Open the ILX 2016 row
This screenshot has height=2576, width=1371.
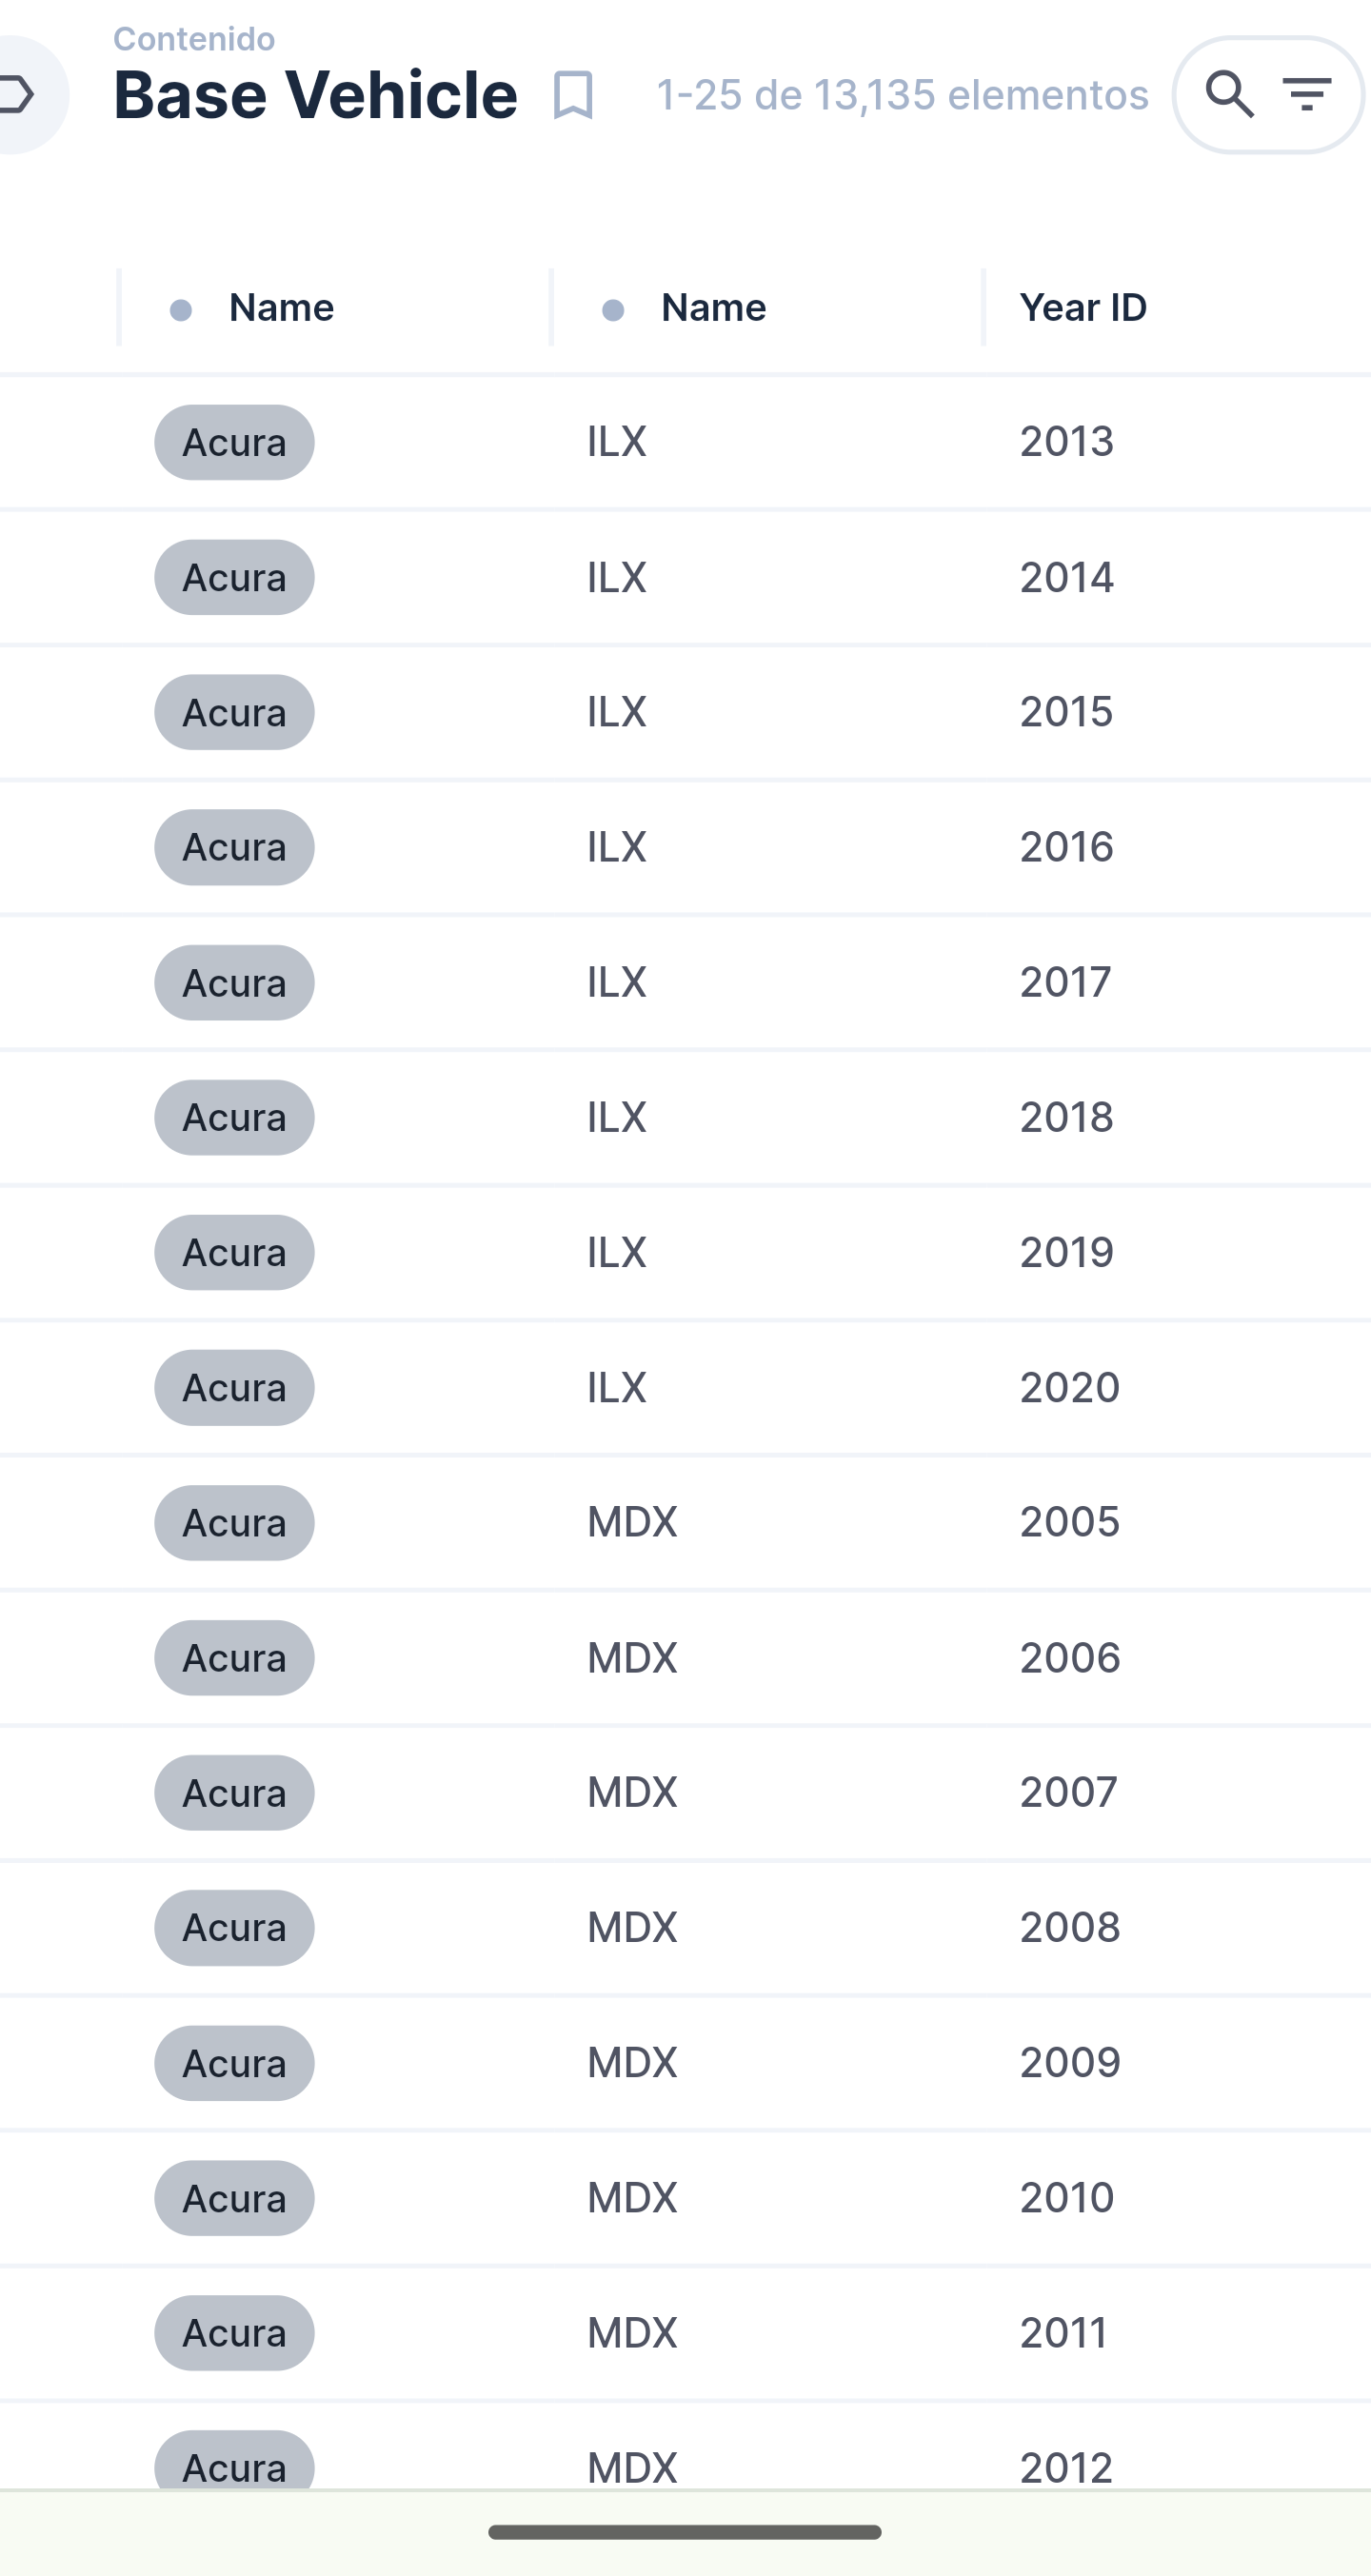tap(616, 847)
